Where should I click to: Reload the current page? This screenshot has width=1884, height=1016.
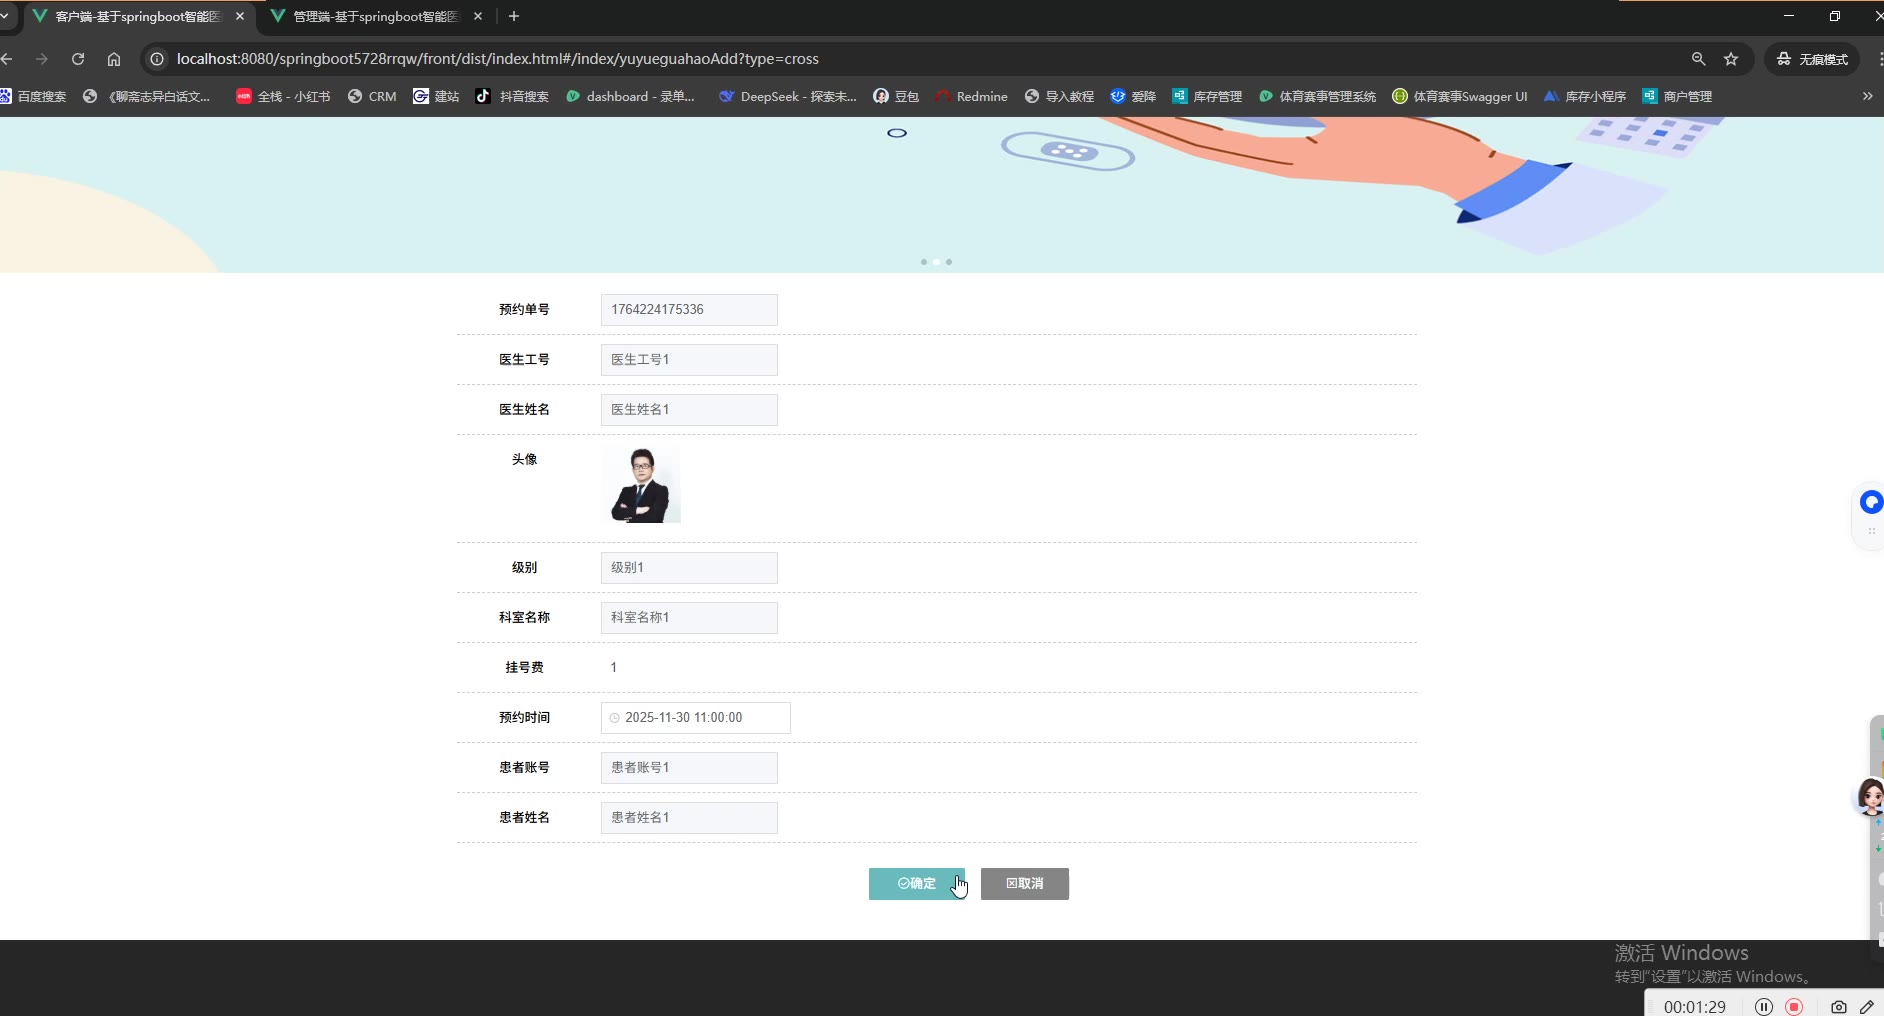pyautogui.click(x=78, y=59)
